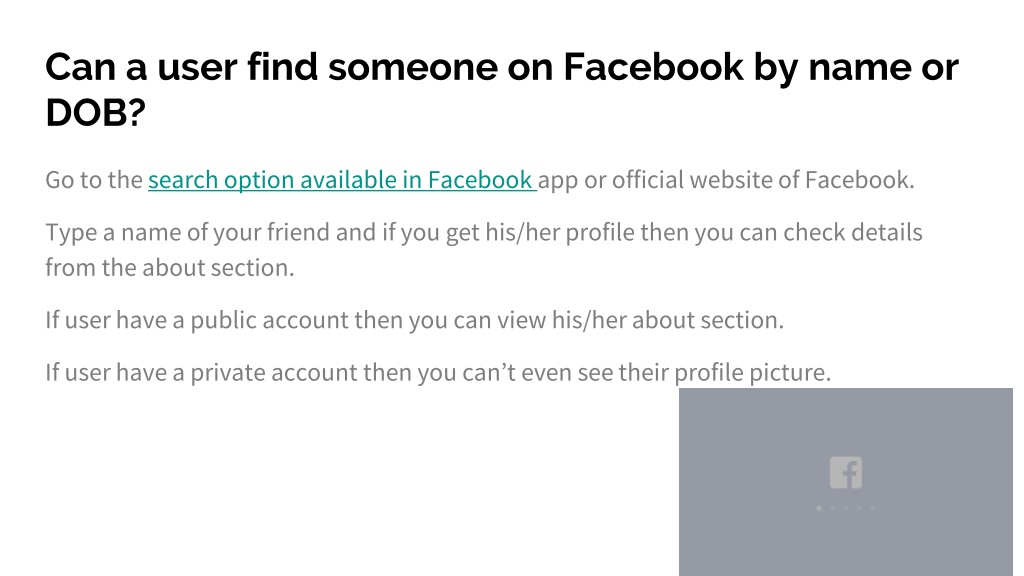The image size is (1024, 576).
Task: Click the 'Go to the' text before link
Action: click(94, 180)
